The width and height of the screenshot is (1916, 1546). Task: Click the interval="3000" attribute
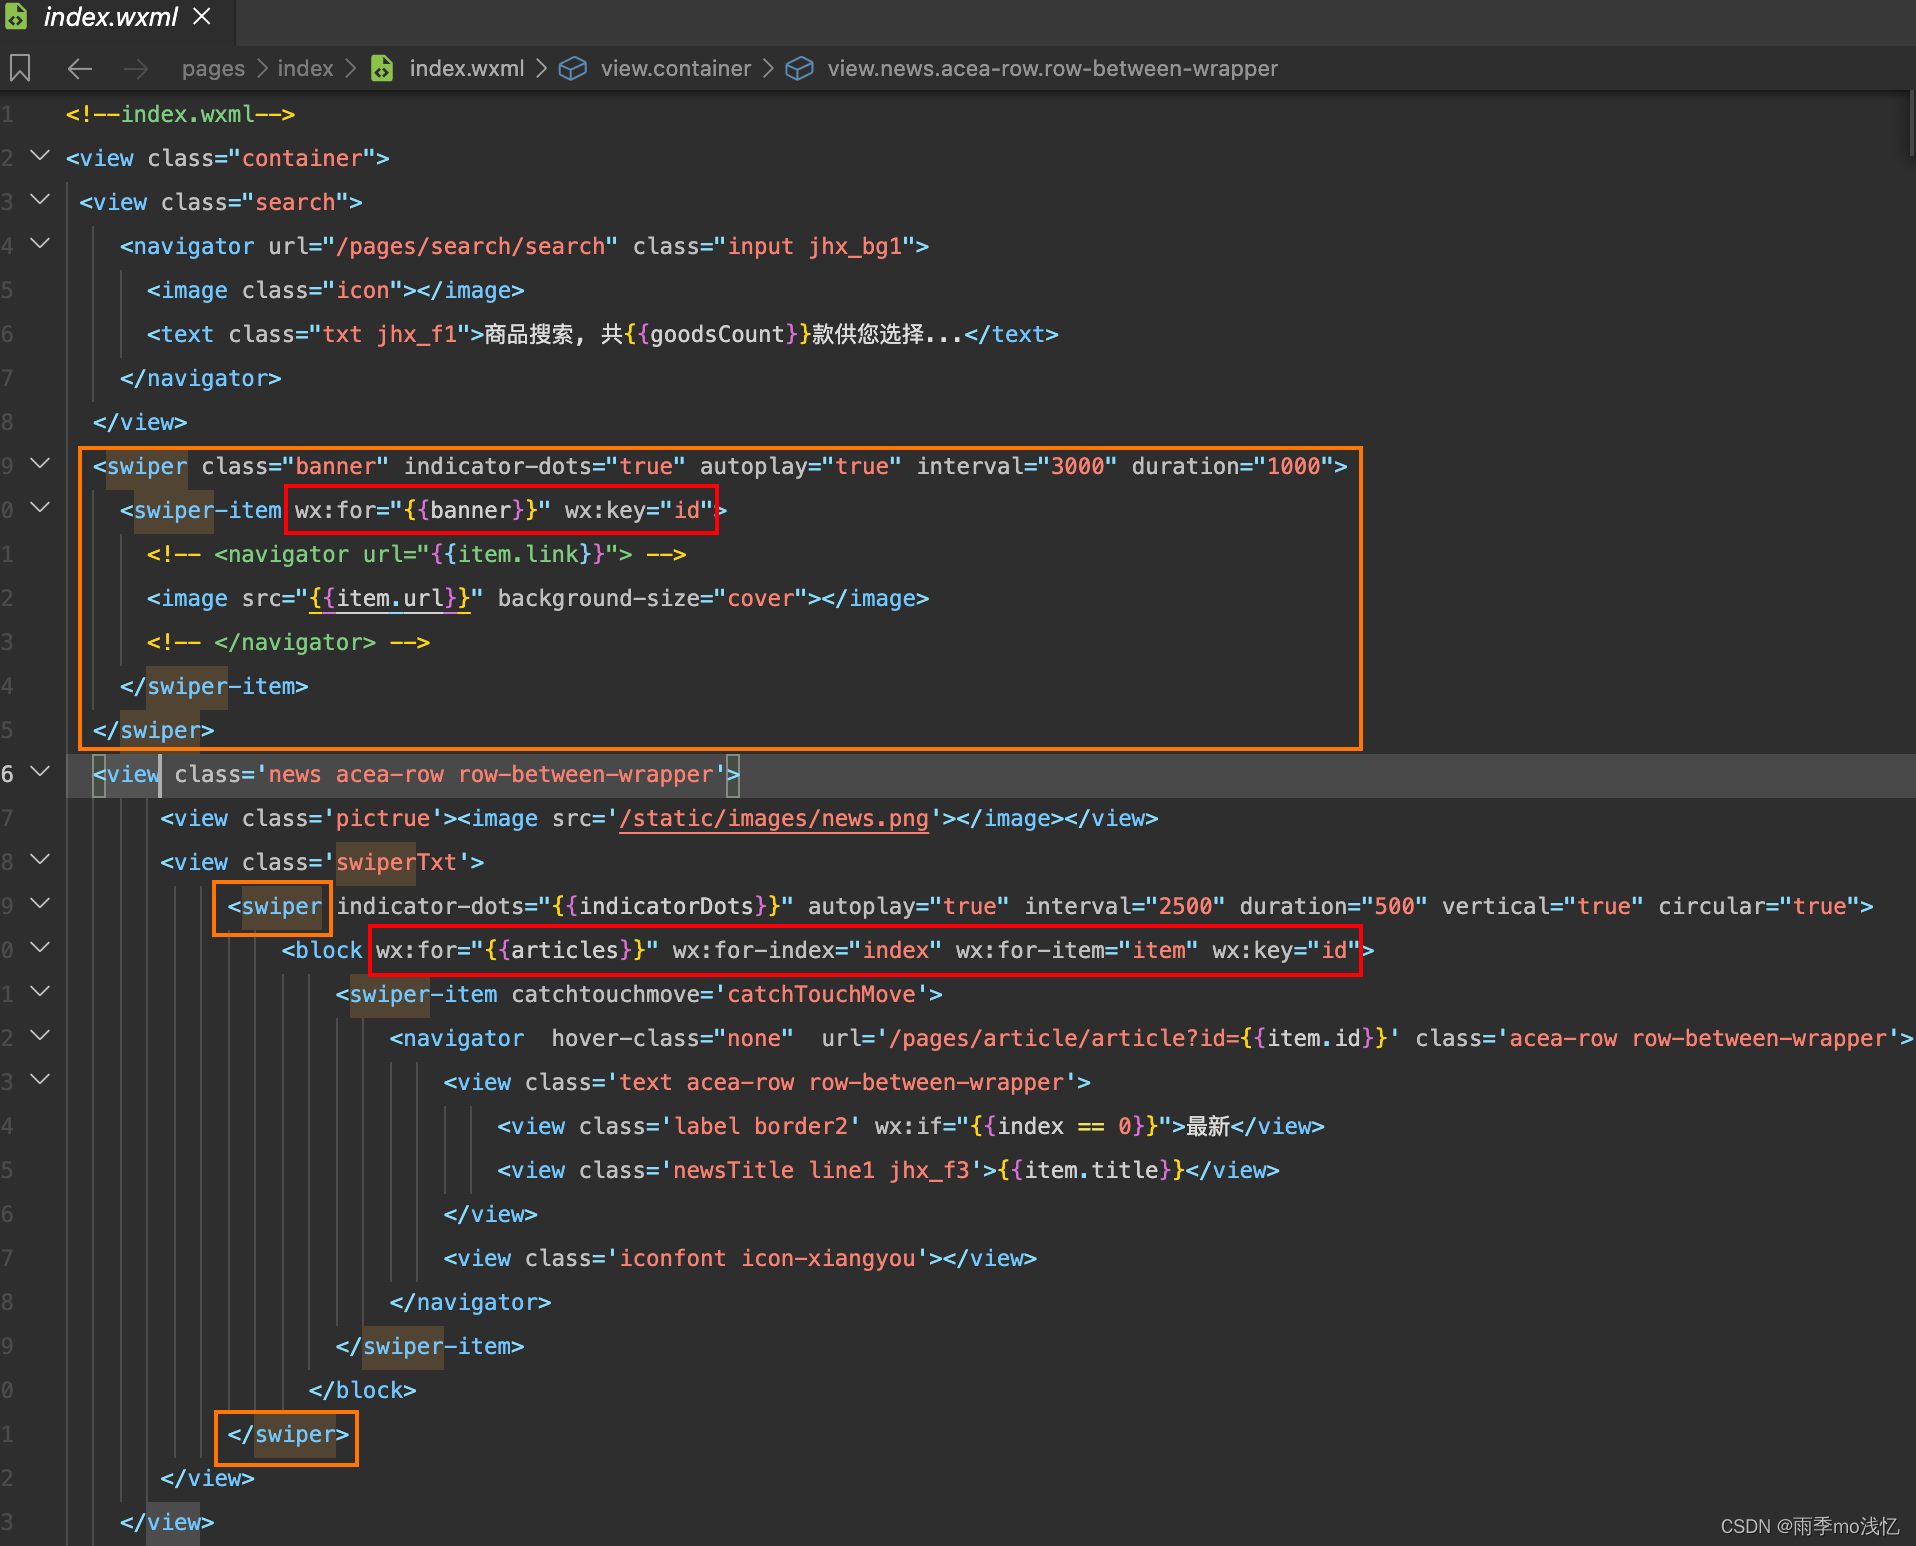tap(1017, 466)
